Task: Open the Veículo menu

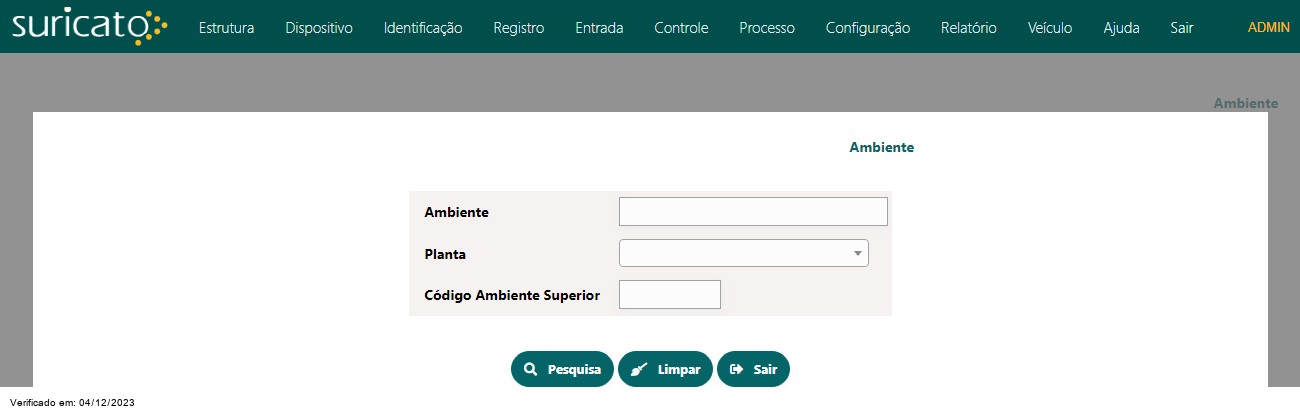Action: [1050, 28]
